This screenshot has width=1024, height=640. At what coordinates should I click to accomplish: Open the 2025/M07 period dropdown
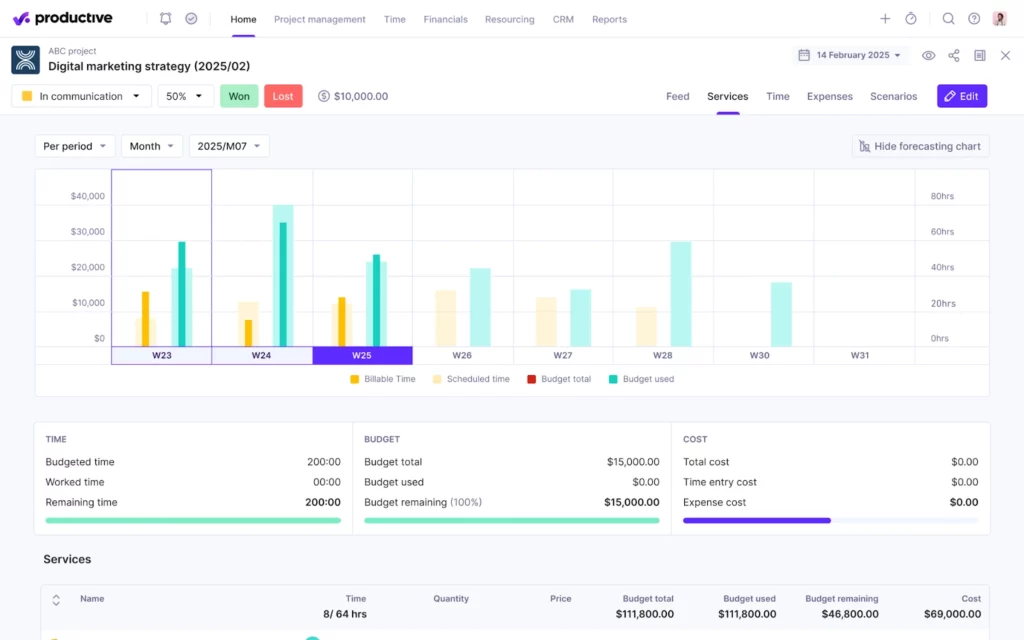[229, 146]
